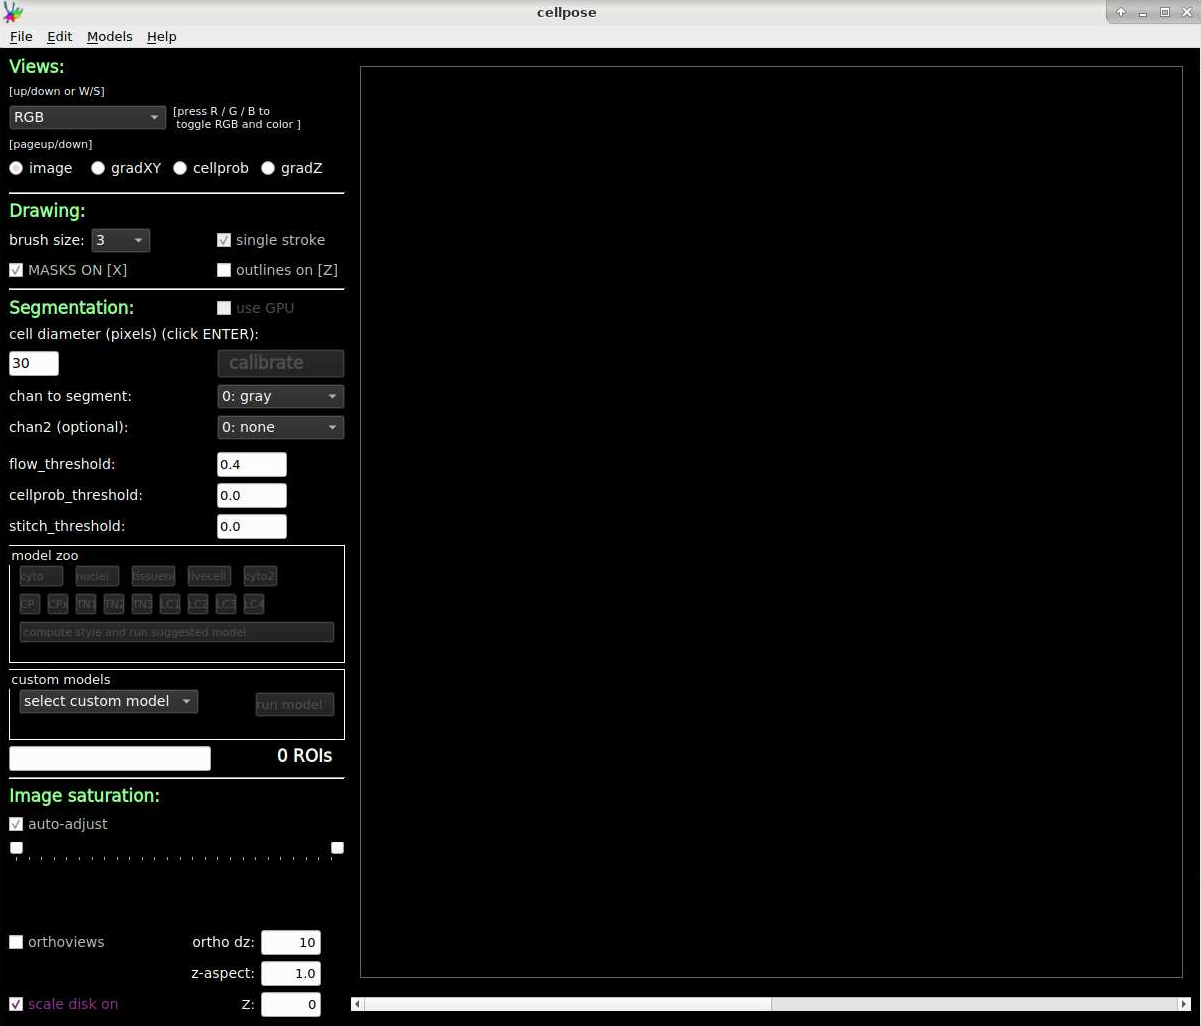The height and width of the screenshot is (1026, 1201).
Task: Select the cyto2 model in model zoo
Action: coord(260,575)
